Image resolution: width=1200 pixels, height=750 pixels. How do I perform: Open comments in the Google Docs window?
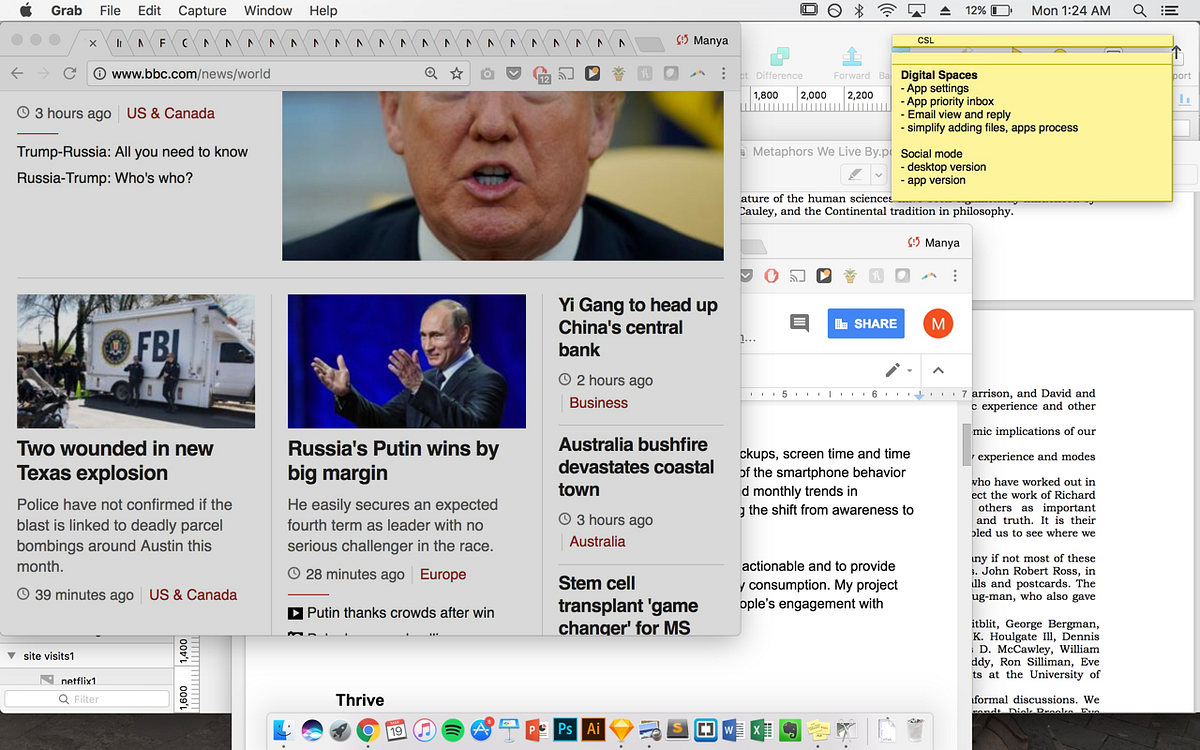point(799,323)
